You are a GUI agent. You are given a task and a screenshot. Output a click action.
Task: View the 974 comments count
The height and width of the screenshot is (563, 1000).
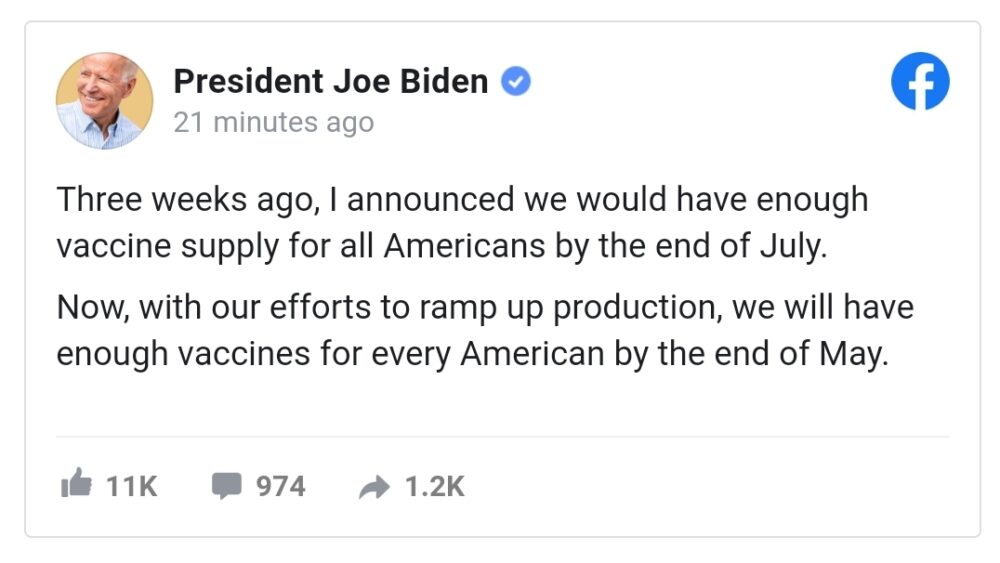(281, 486)
